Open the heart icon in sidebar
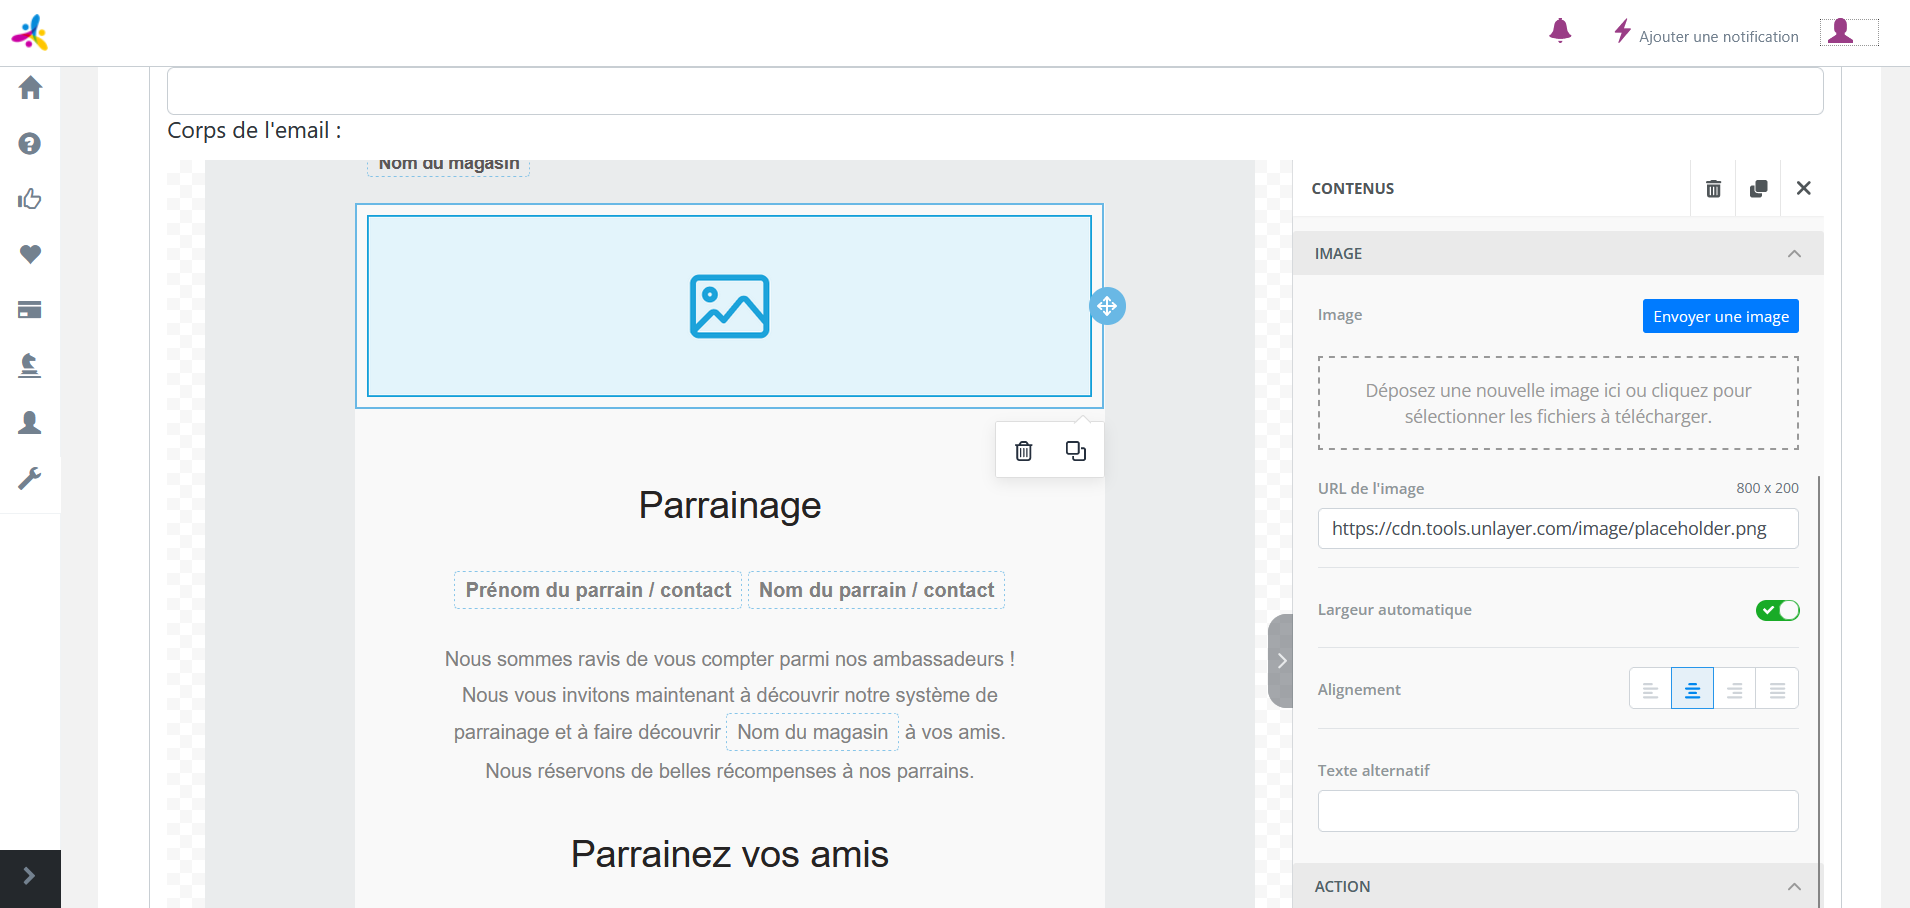 [x=30, y=254]
